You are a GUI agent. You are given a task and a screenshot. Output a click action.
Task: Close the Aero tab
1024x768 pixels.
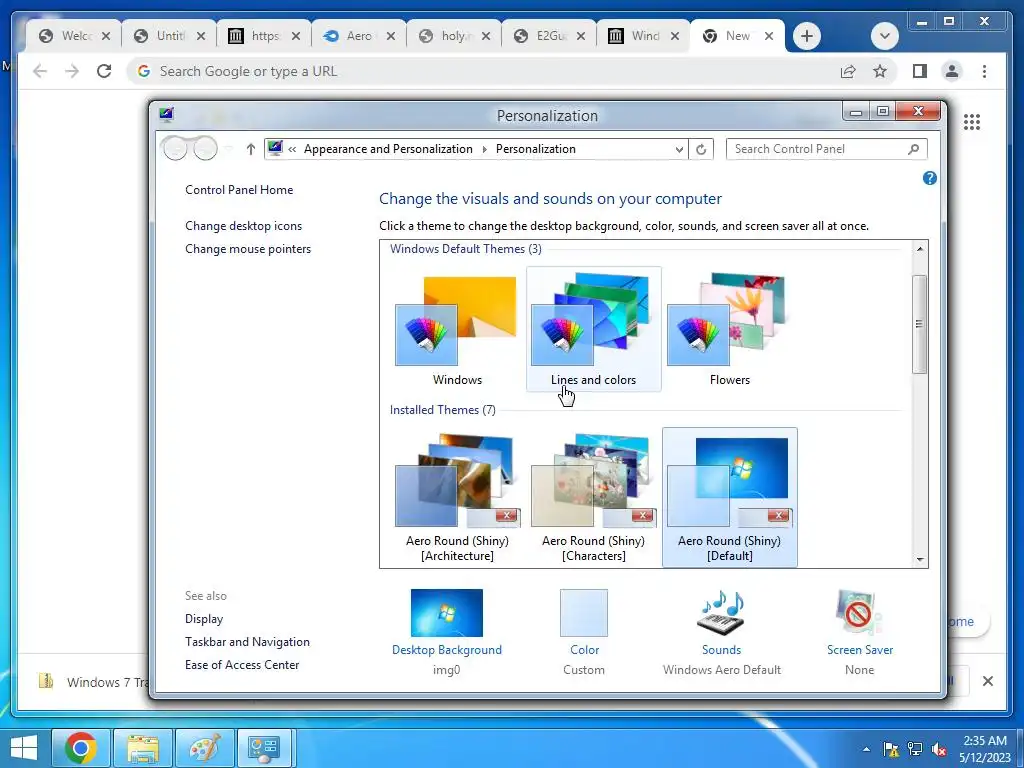point(391,36)
